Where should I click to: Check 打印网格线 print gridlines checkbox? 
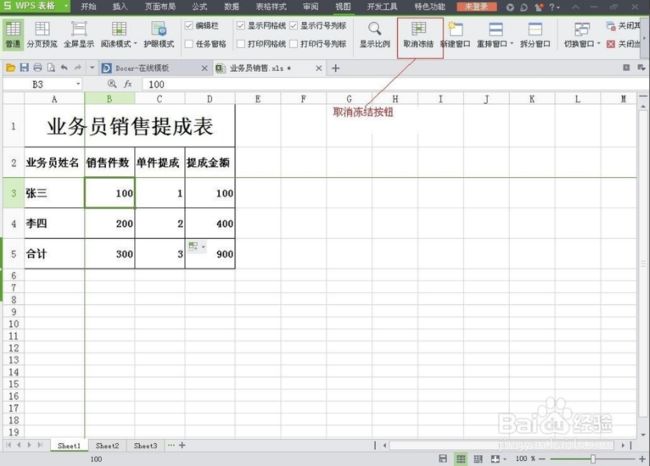tap(241, 44)
